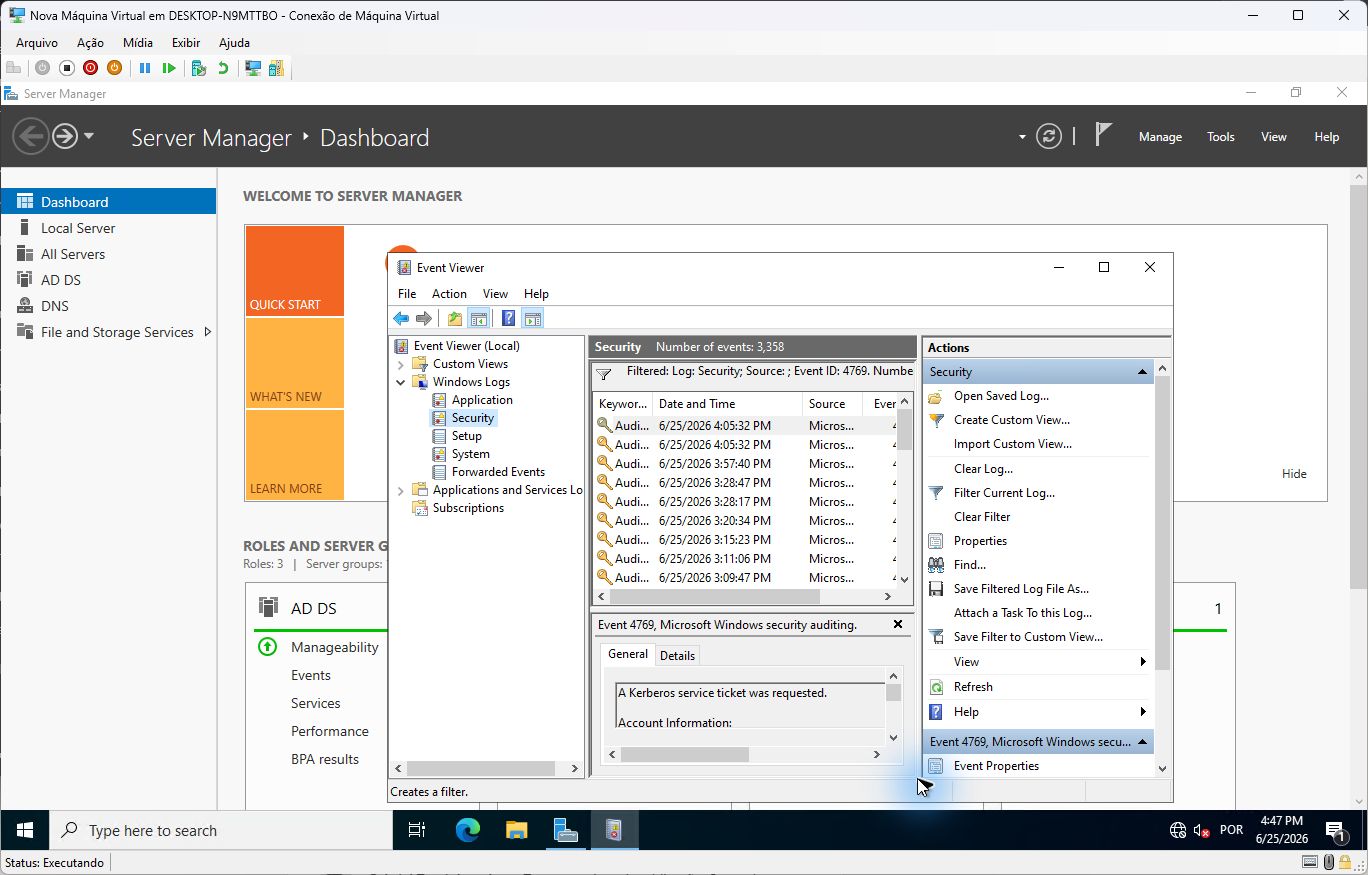Screen dimensions: 1368x875
Task: Open the Tools menu in Server Manager
Action: coord(1220,137)
